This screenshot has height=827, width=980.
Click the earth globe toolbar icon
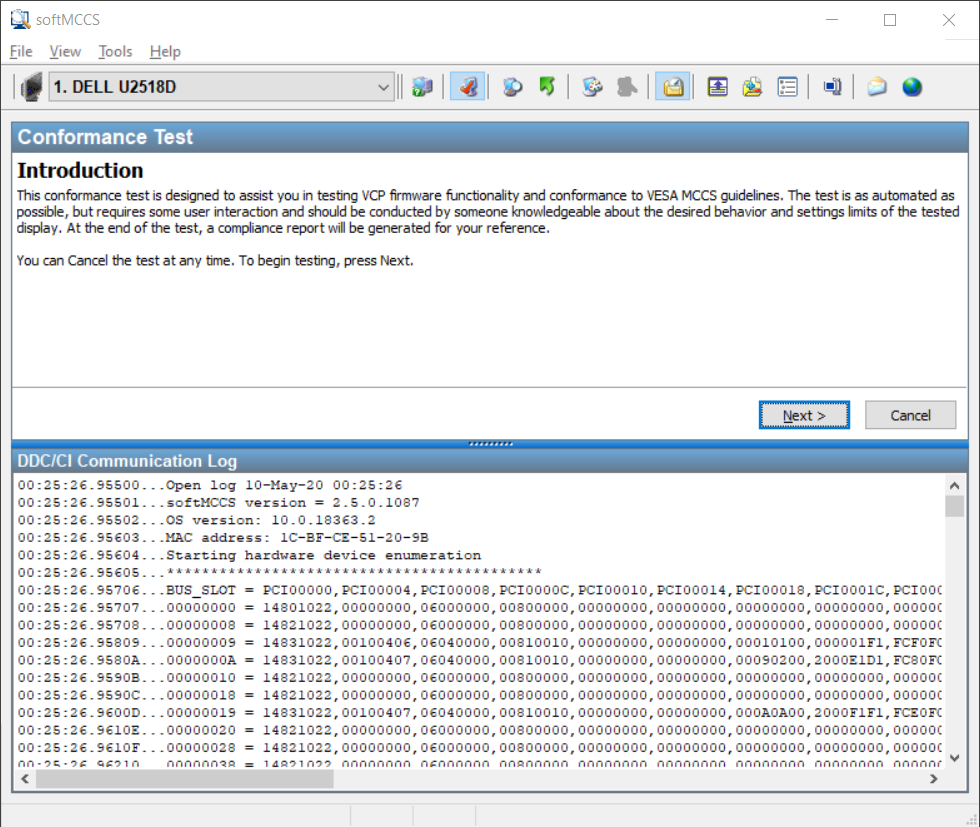(912, 87)
